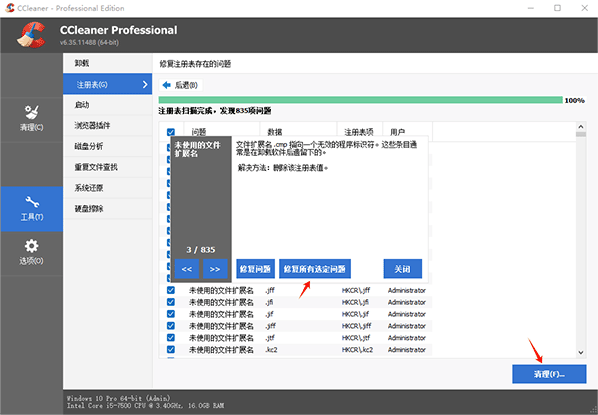
Task: Open the 系统还原 system restore tool
Action: coord(108,188)
